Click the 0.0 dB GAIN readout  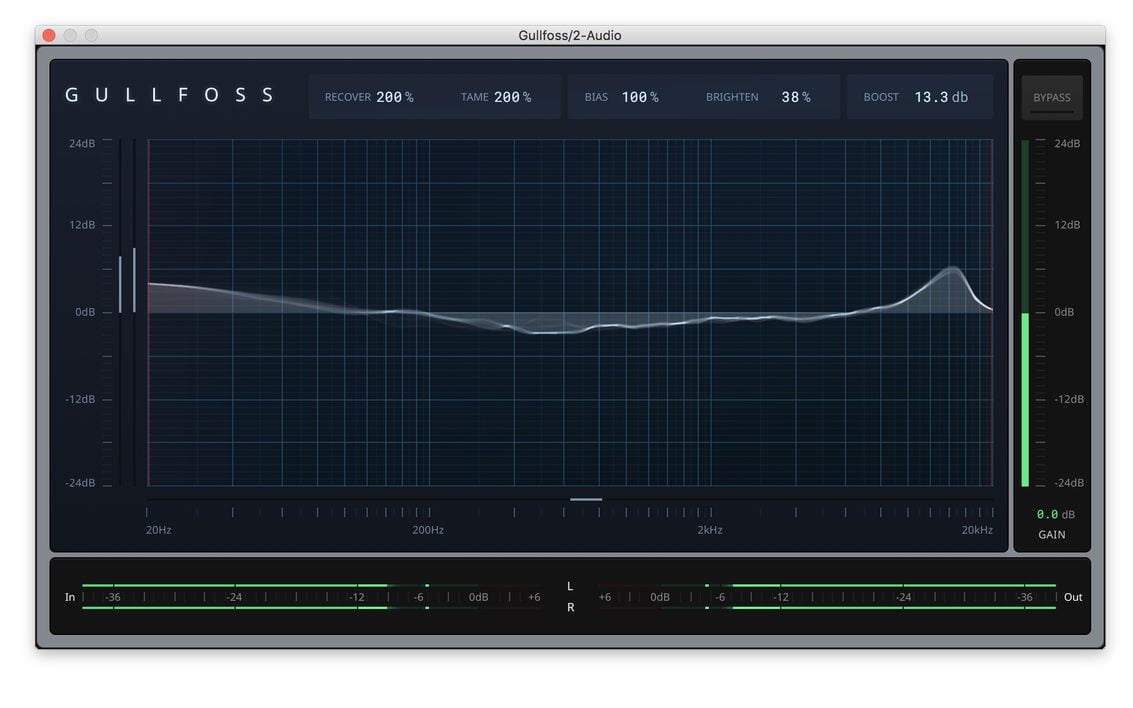[x=1056, y=514]
